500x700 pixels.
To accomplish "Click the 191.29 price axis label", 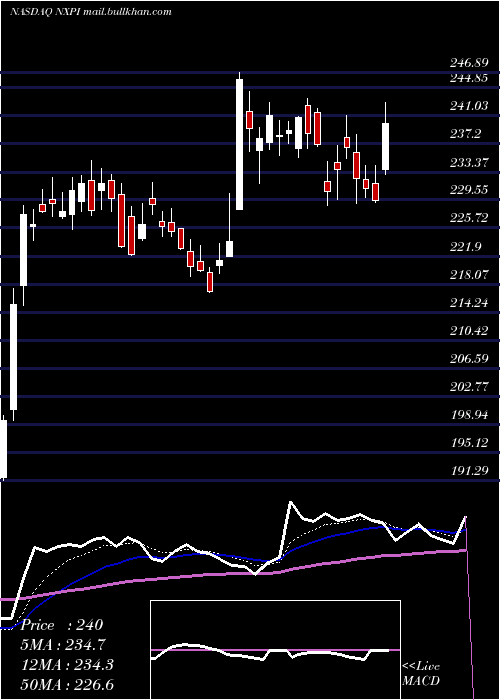I will point(468,471).
